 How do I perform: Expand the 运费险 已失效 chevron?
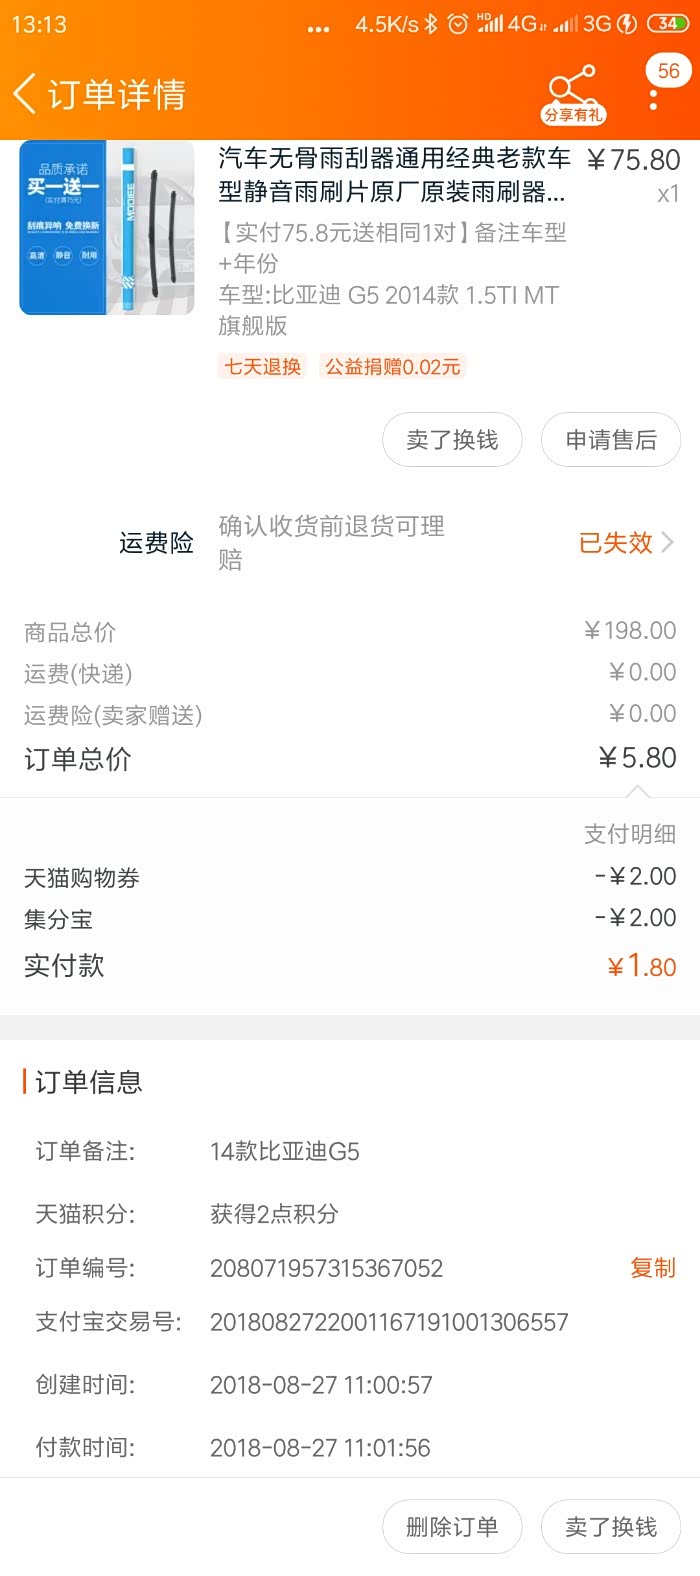click(x=667, y=542)
